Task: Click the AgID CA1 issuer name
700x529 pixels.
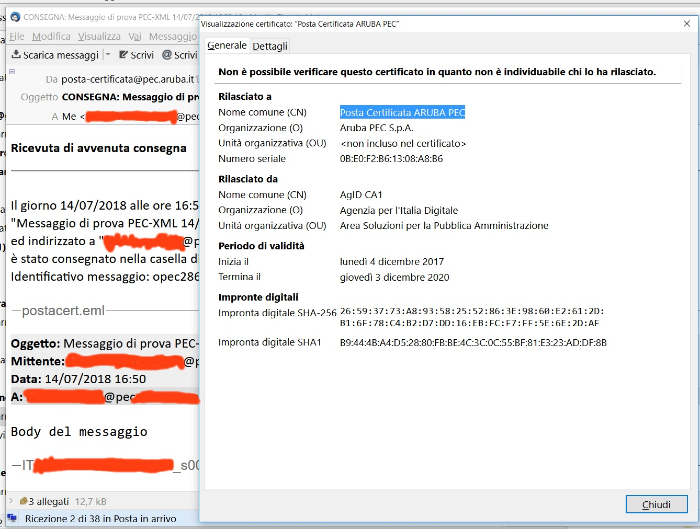Action: [x=361, y=195]
